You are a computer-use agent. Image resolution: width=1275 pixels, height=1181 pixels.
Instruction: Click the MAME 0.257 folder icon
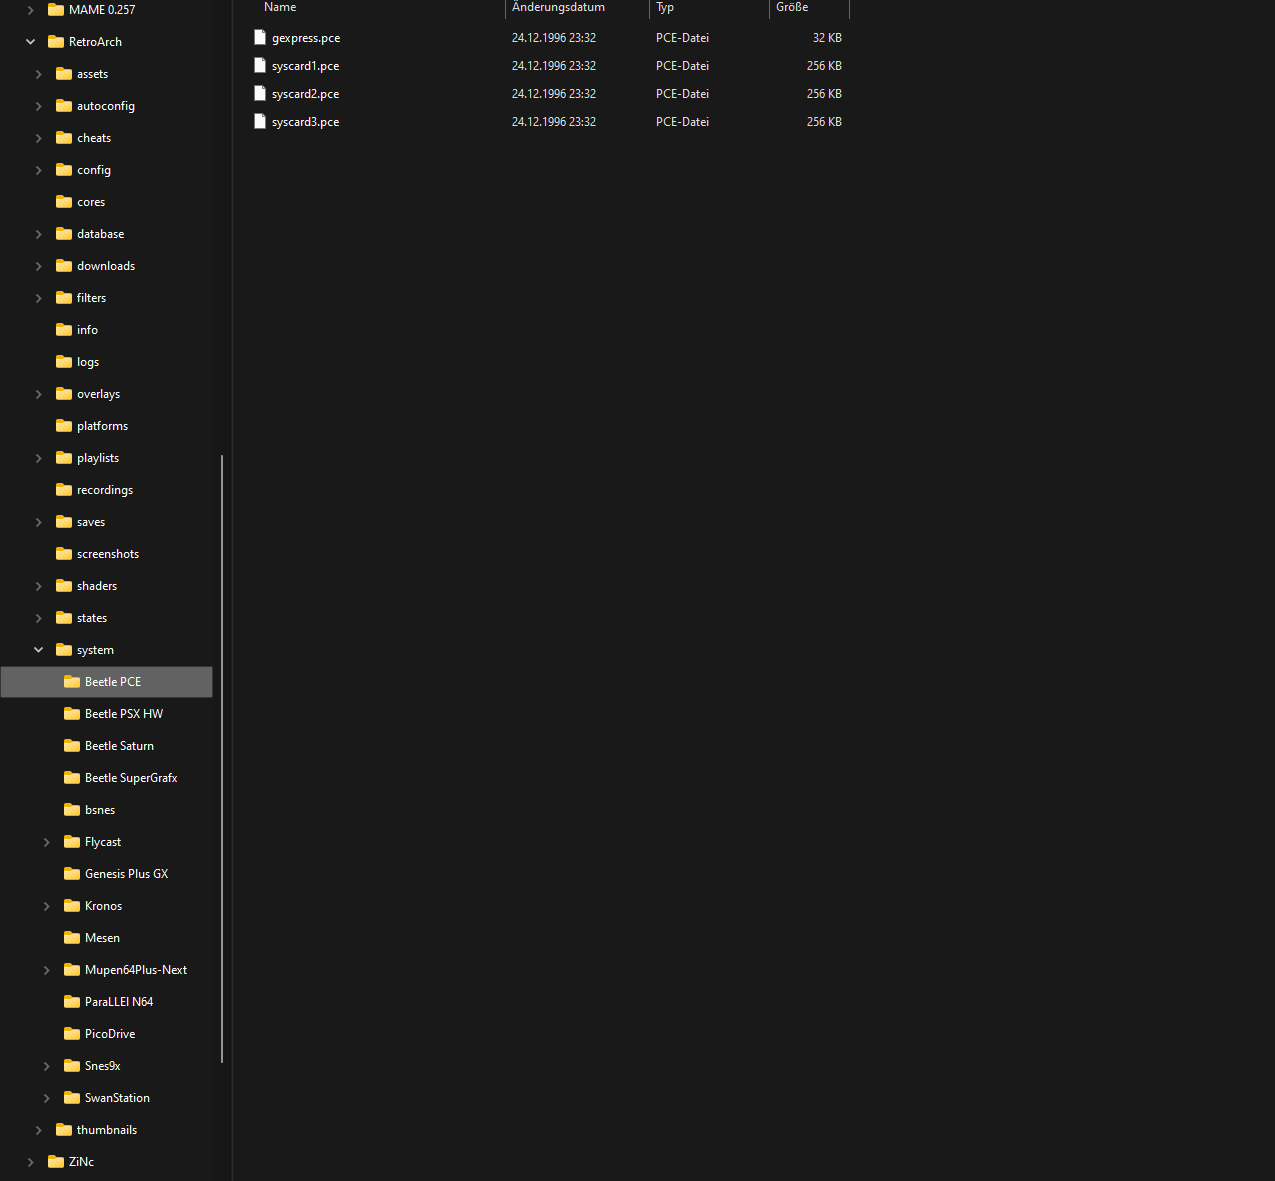click(56, 10)
